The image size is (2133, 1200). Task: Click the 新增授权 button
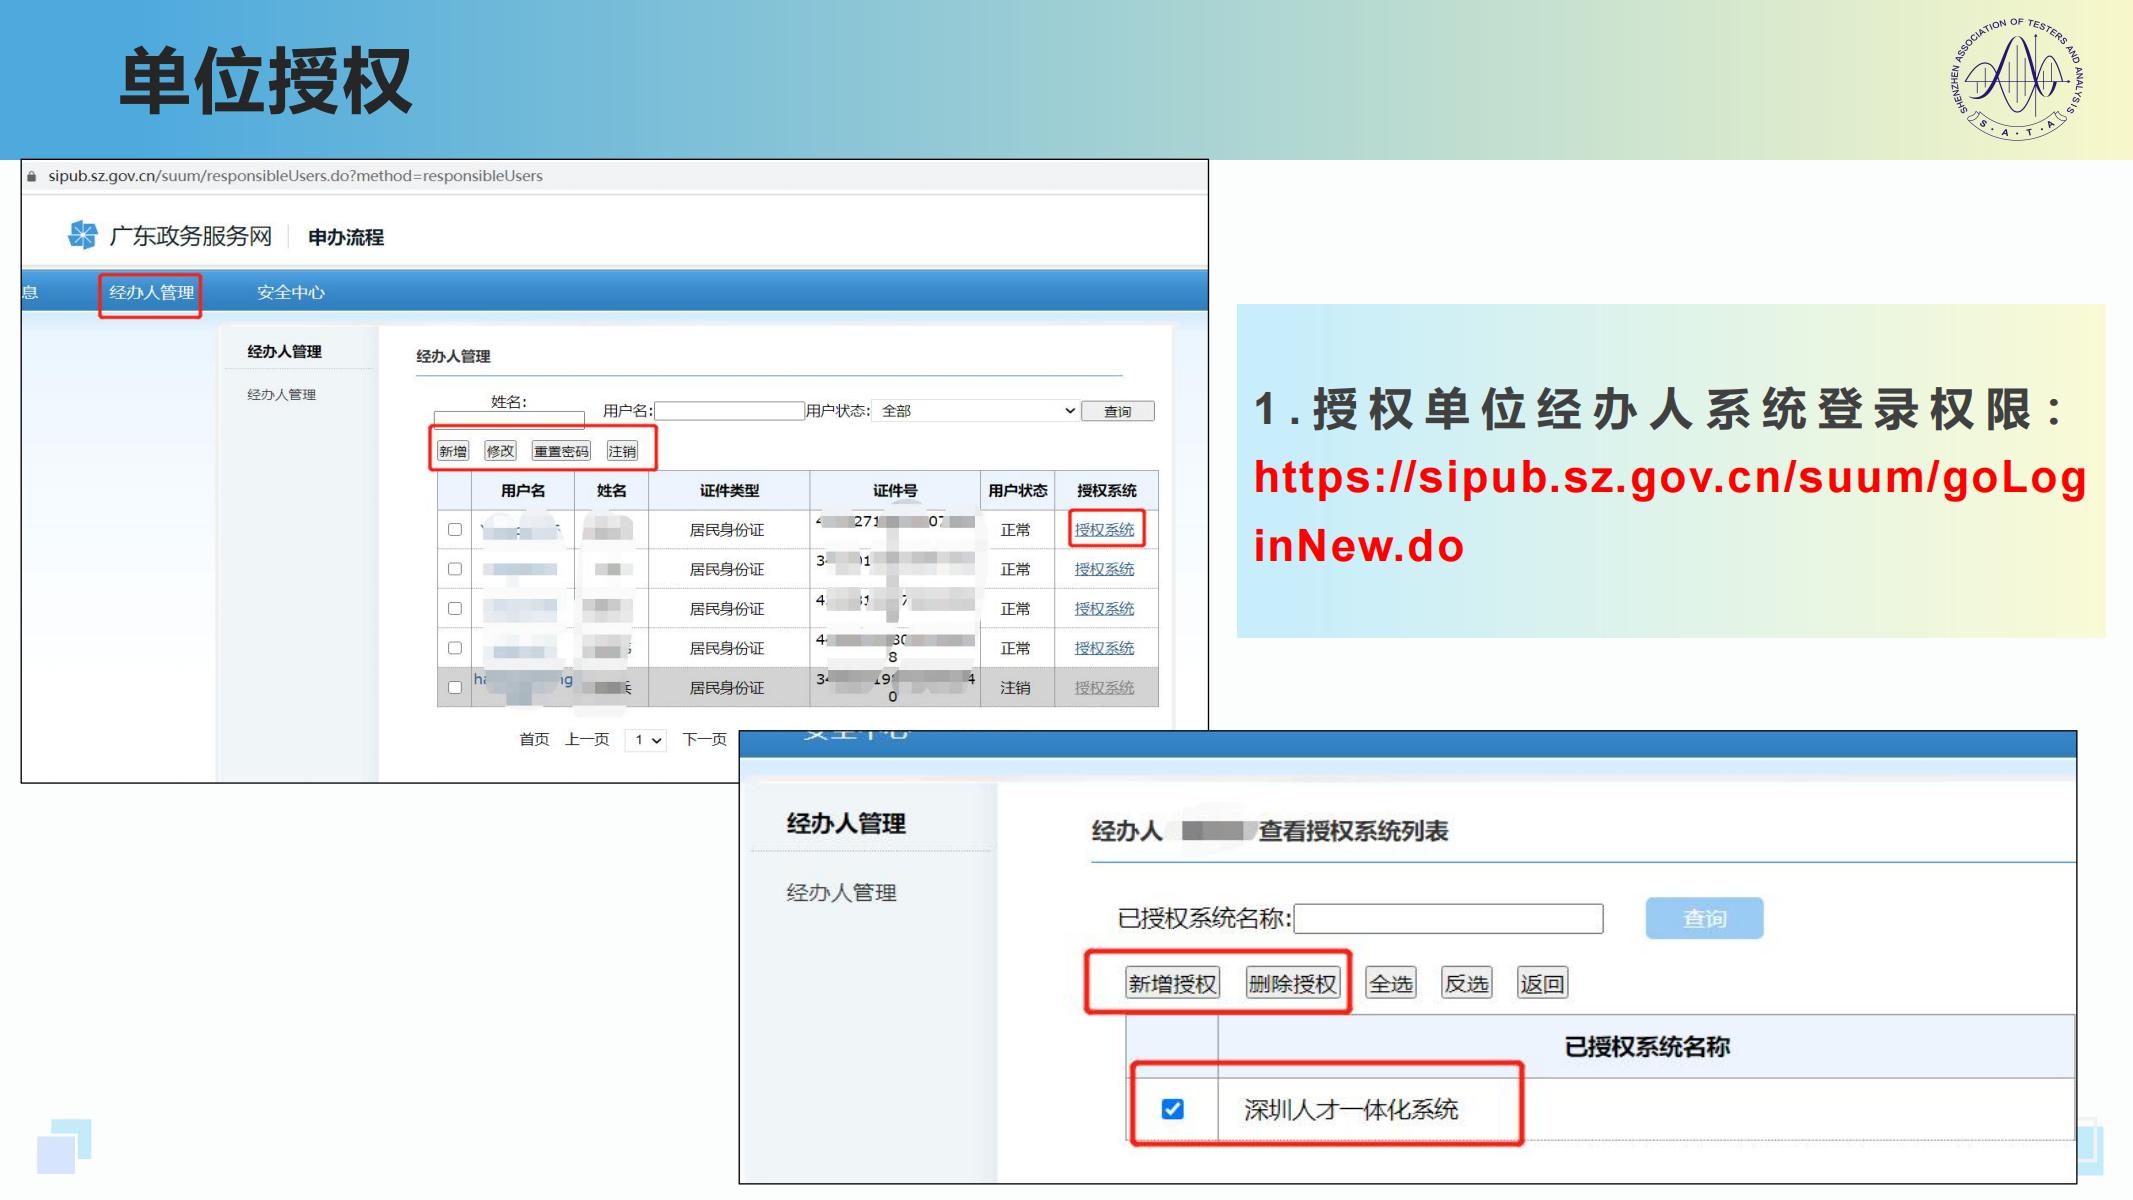point(1172,983)
